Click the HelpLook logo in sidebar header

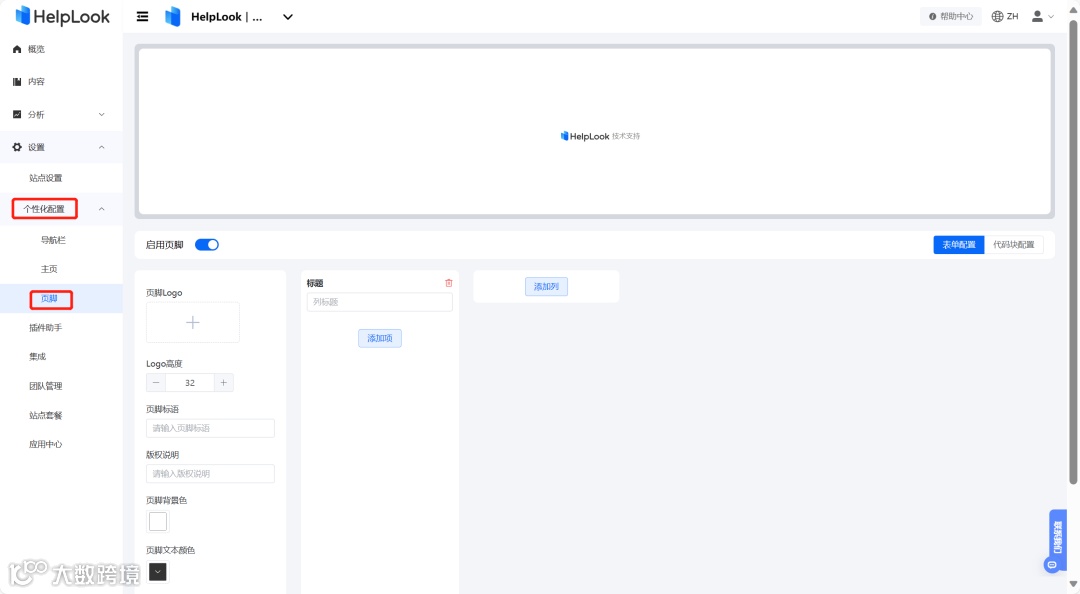pyautogui.click(x=62, y=16)
